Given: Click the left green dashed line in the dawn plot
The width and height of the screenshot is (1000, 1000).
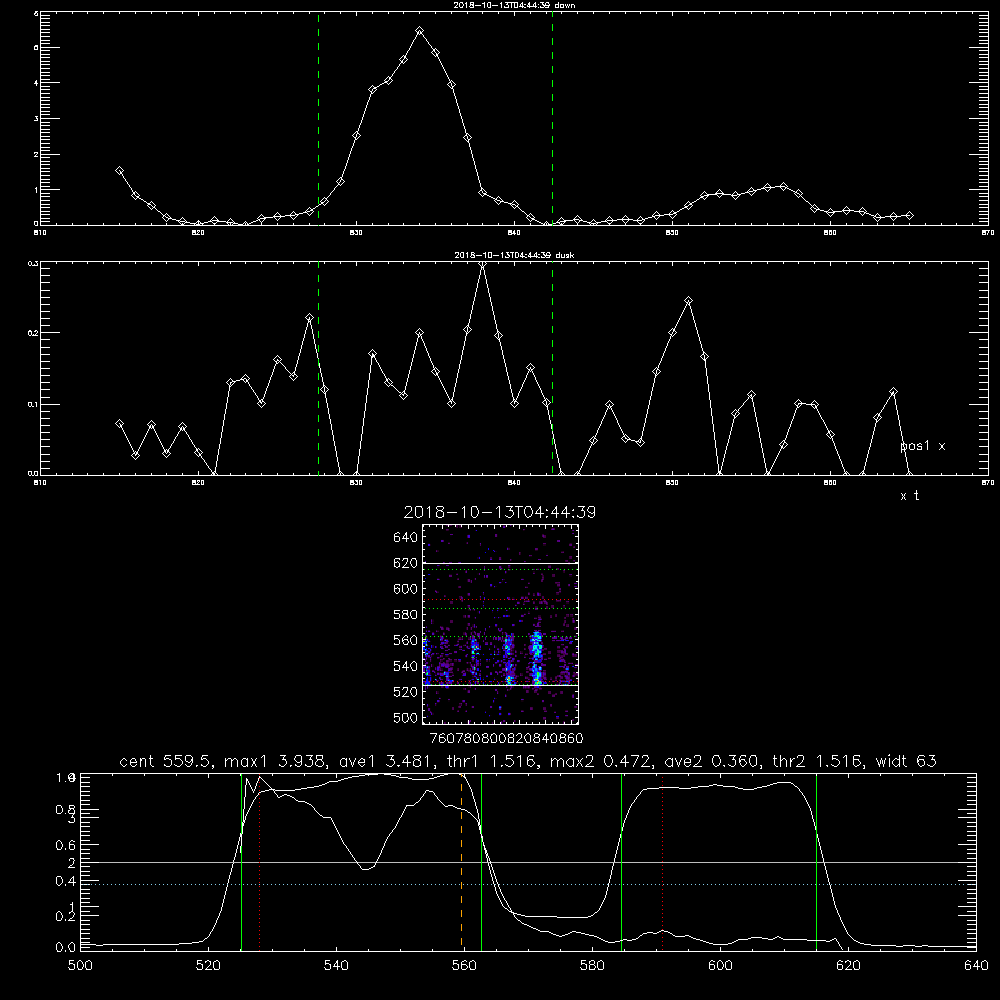Looking at the screenshot, I should pos(318,118).
